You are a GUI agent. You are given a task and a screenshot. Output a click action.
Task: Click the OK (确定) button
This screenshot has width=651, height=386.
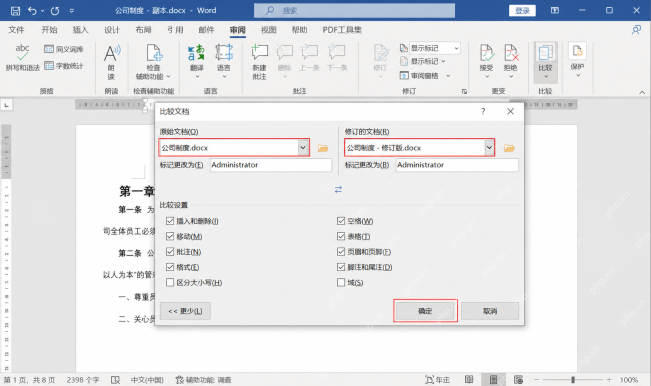tap(425, 311)
